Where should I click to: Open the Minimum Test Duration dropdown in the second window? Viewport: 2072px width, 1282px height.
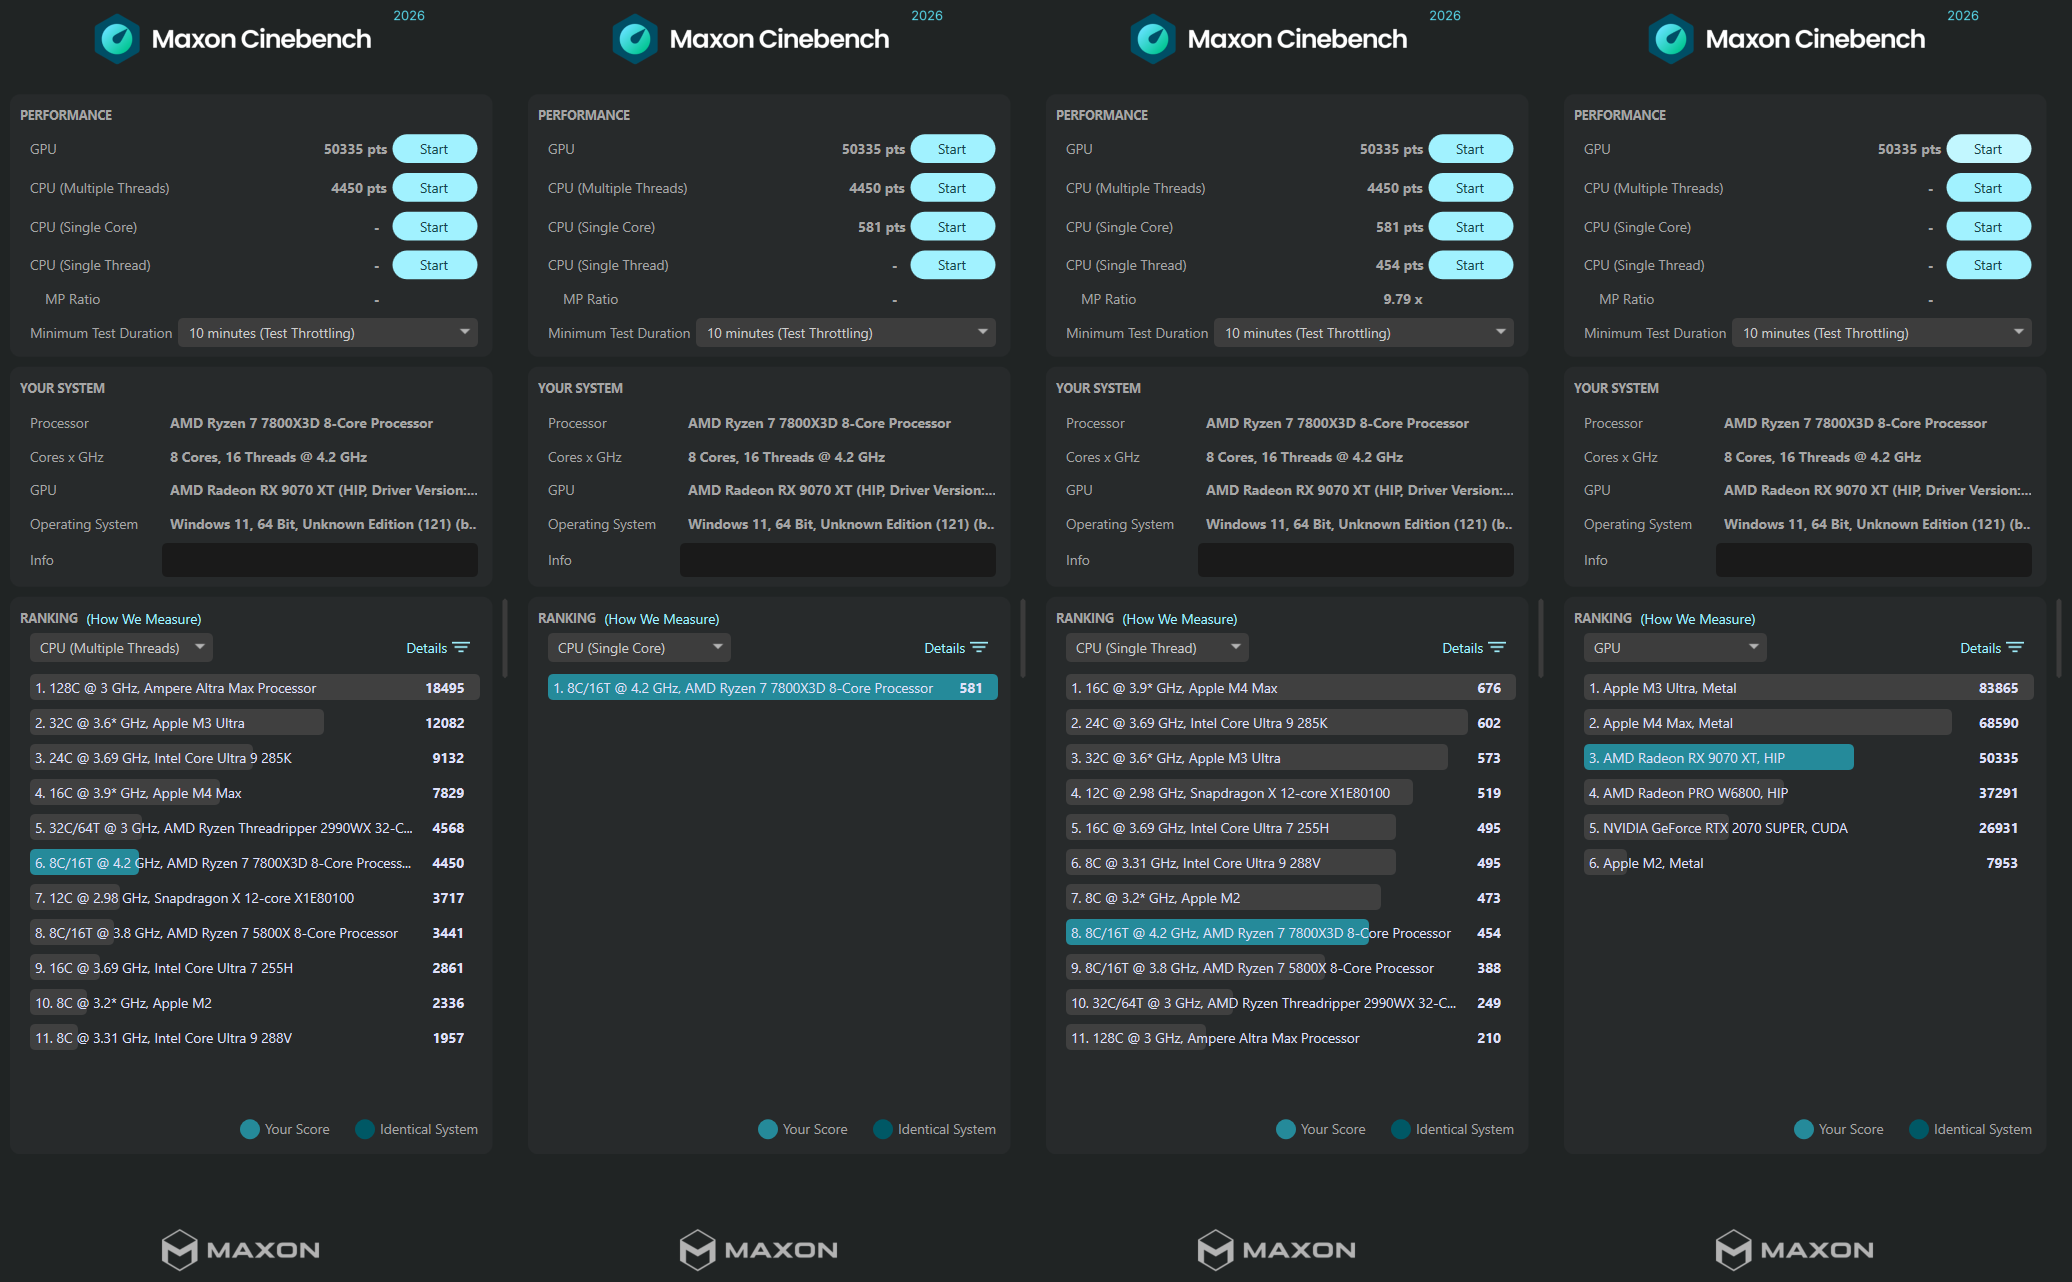(846, 333)
